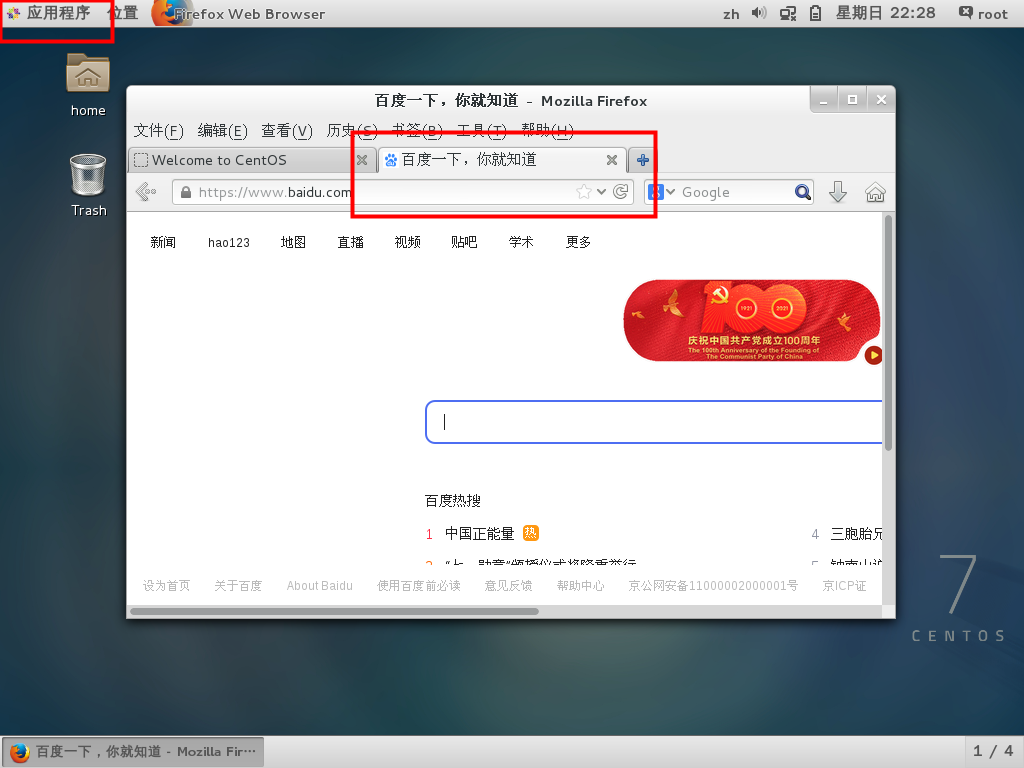Open the 应用程序 menu
This screenshot has height=768, width=1024.
50,13
